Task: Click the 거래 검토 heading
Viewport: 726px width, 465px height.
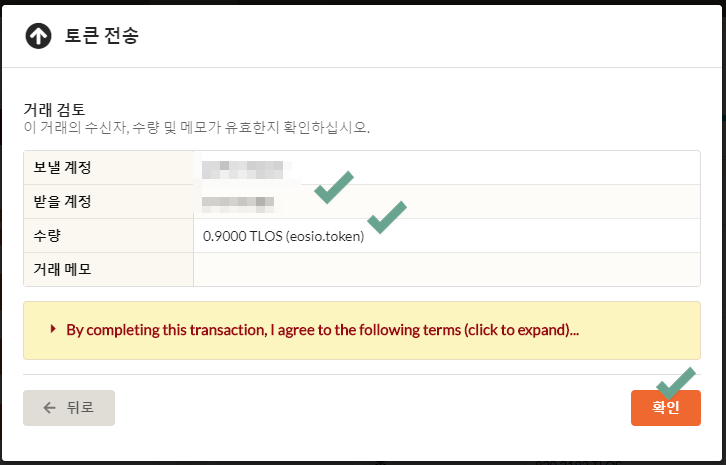Action: pyautogui.click(x=54, y=109)
